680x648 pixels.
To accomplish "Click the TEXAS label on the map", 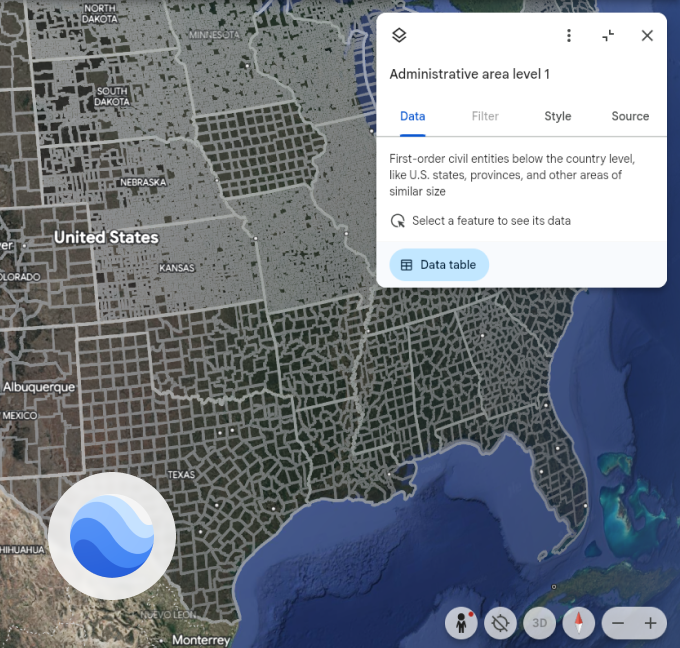I will (181, 475).
